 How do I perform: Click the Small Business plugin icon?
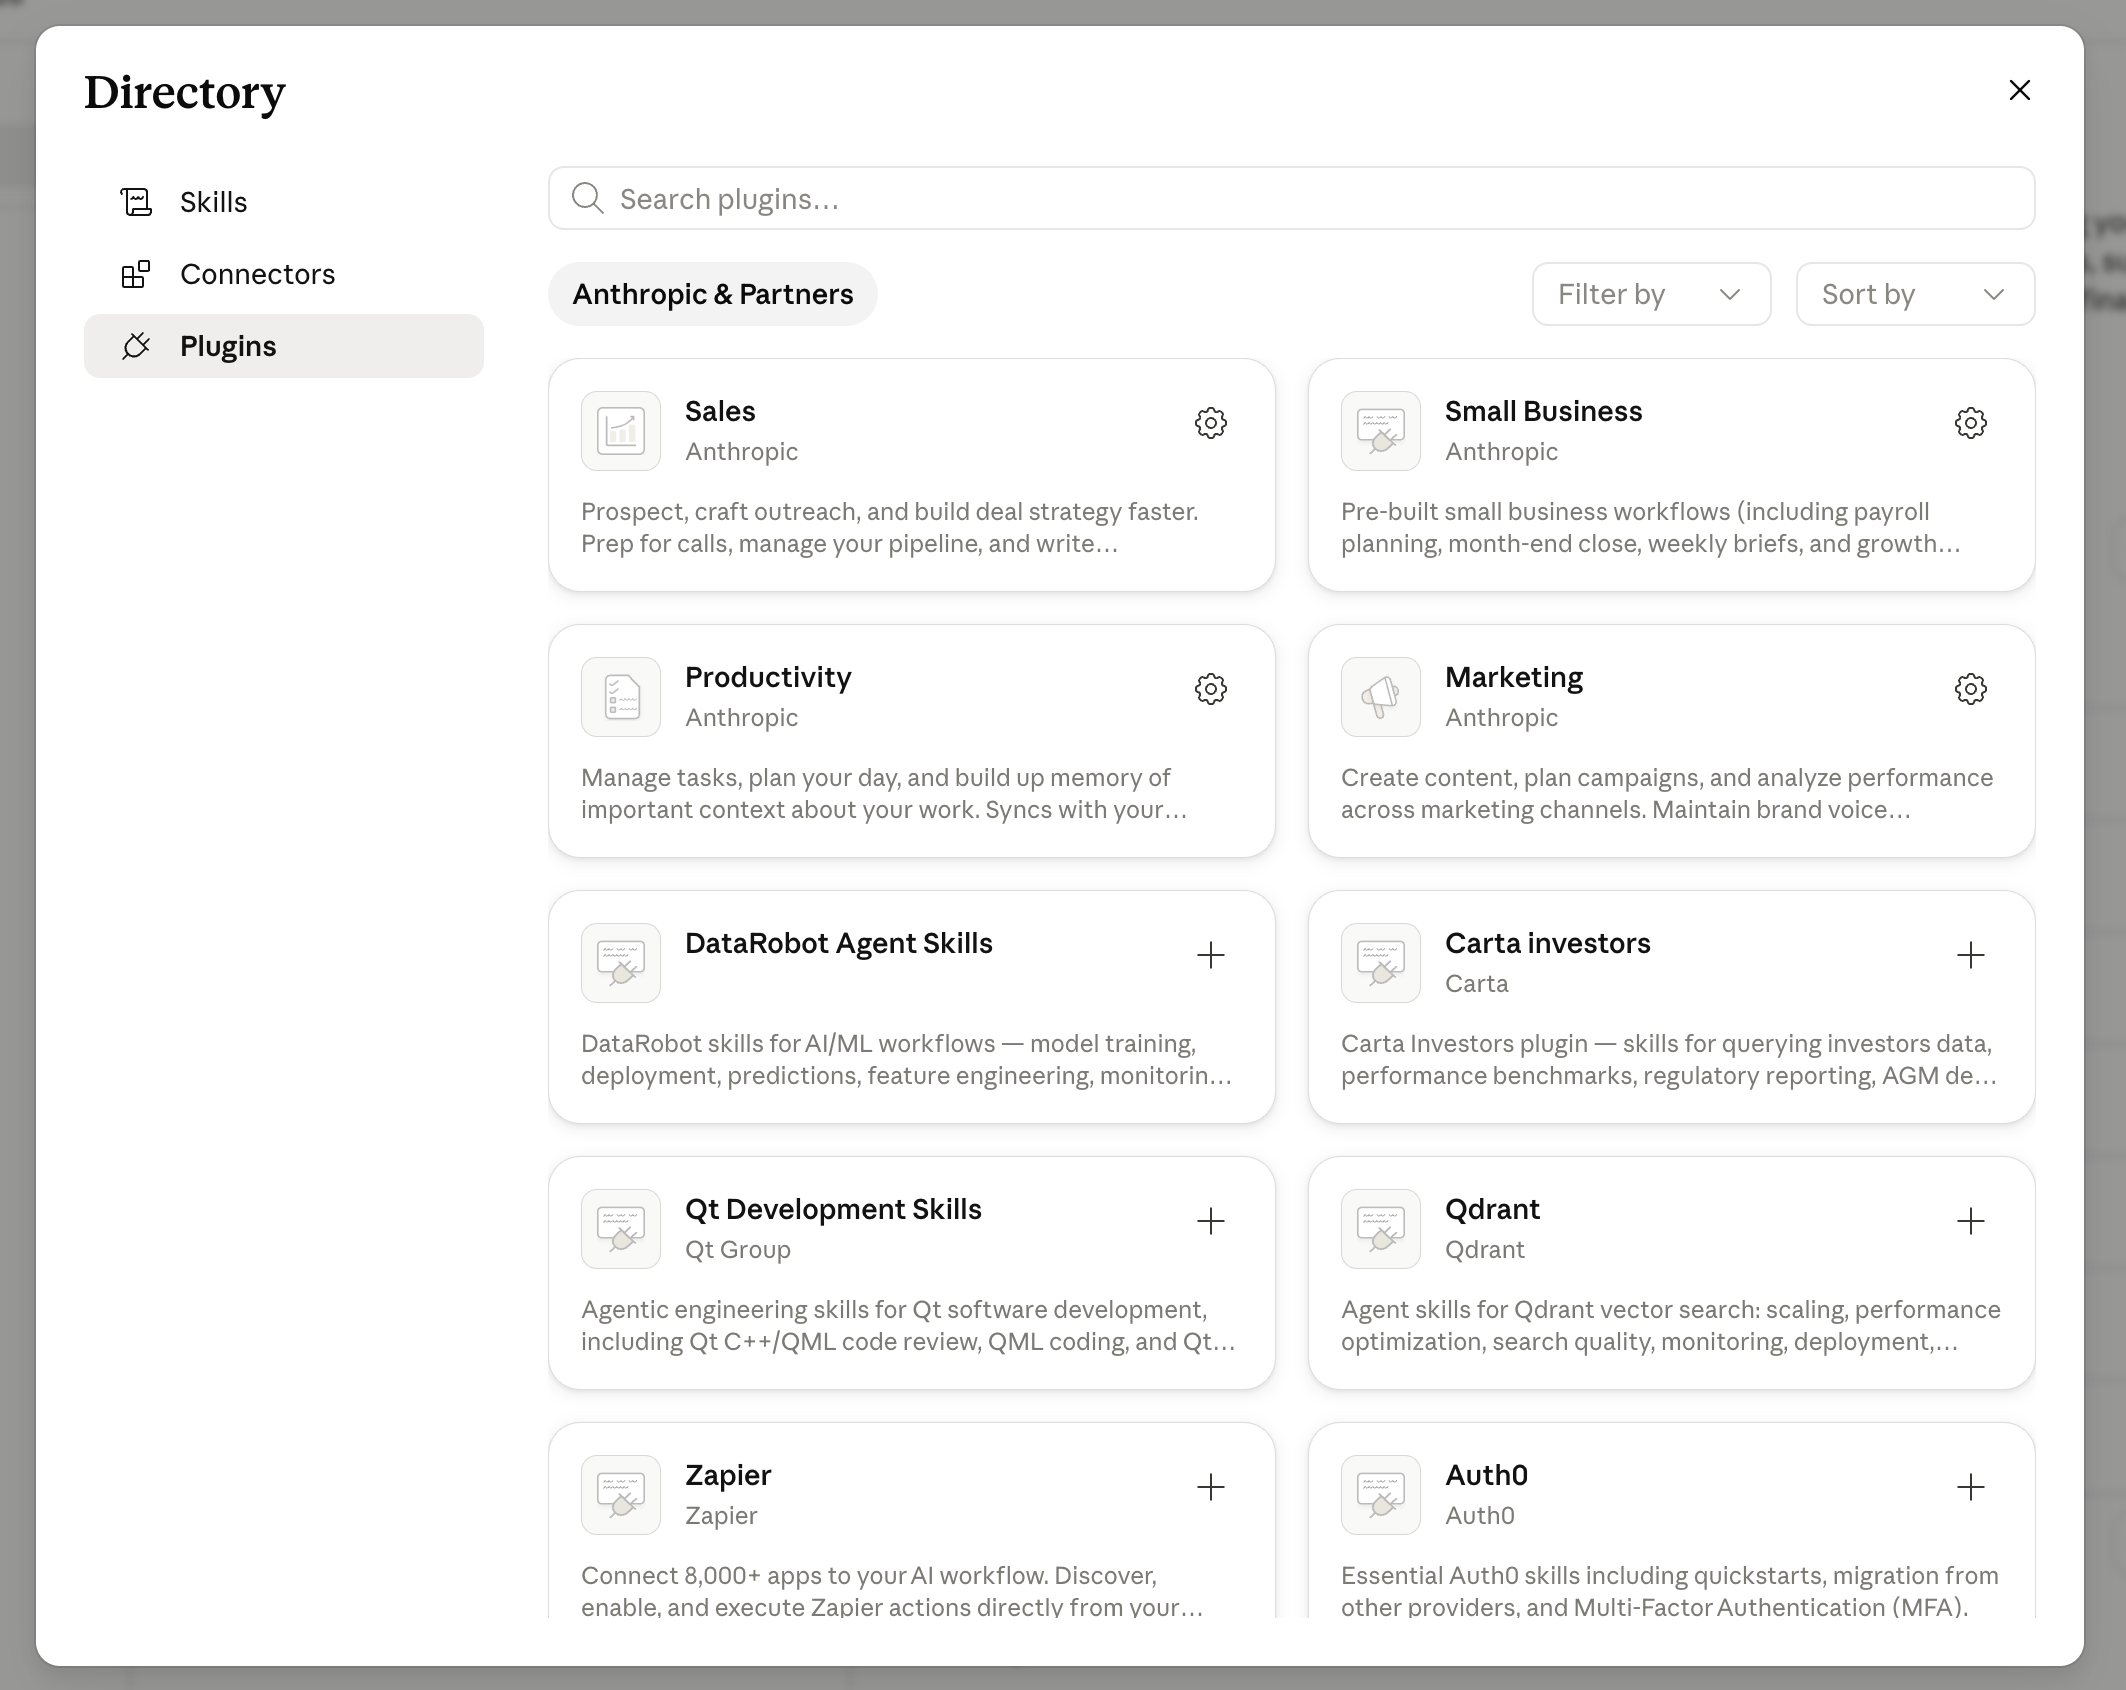(x=1381, y=431)
